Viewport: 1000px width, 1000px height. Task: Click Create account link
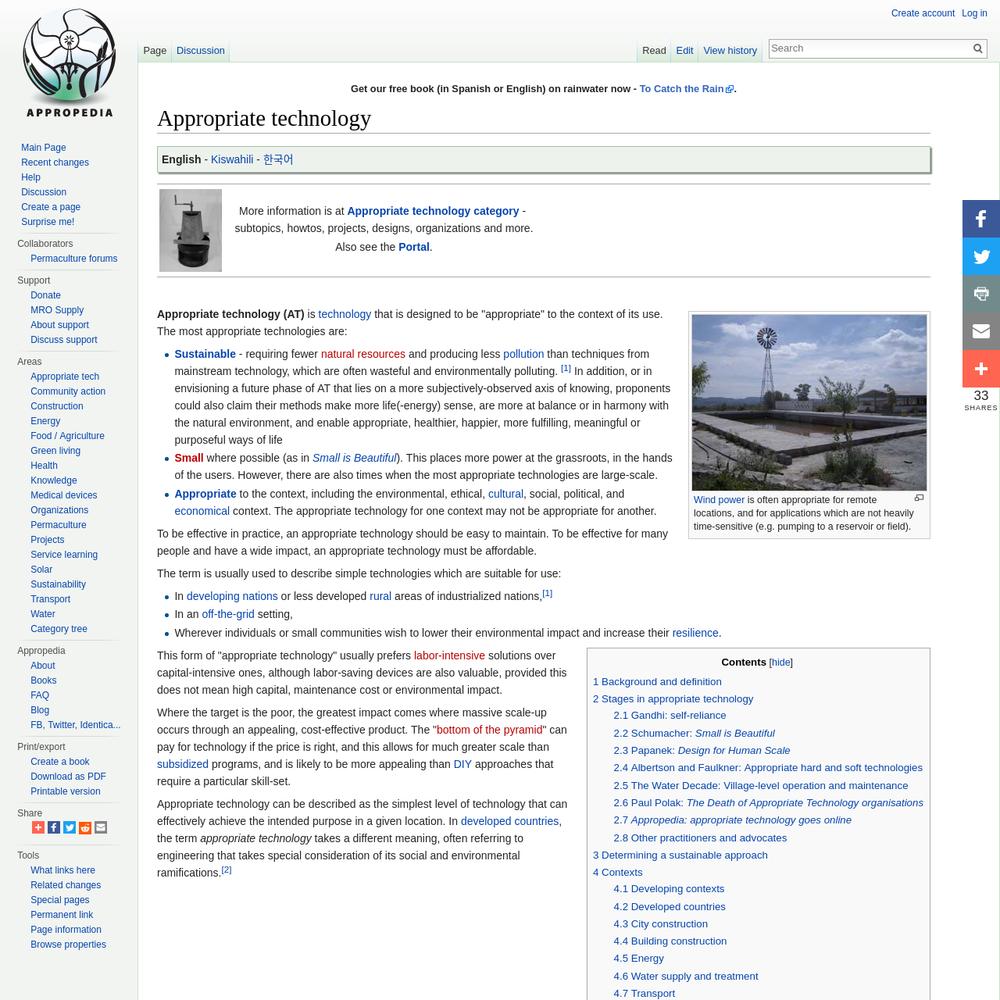tap(922, 13)
